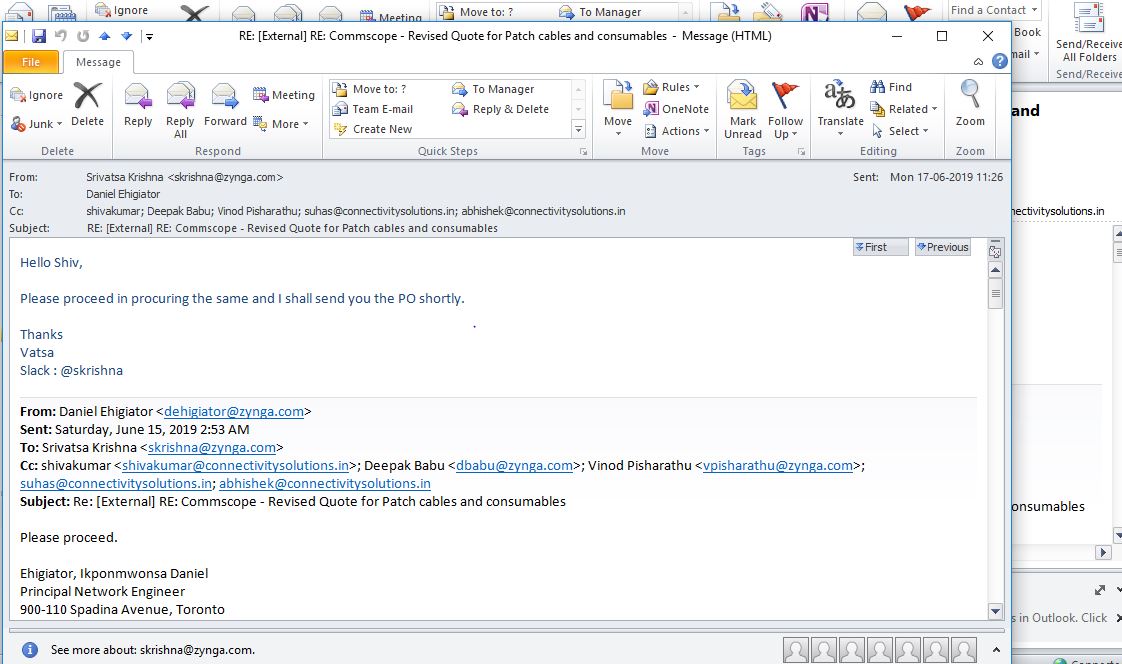Send the message to OneNote
The image size is (1122, 664).
(677, 109)
